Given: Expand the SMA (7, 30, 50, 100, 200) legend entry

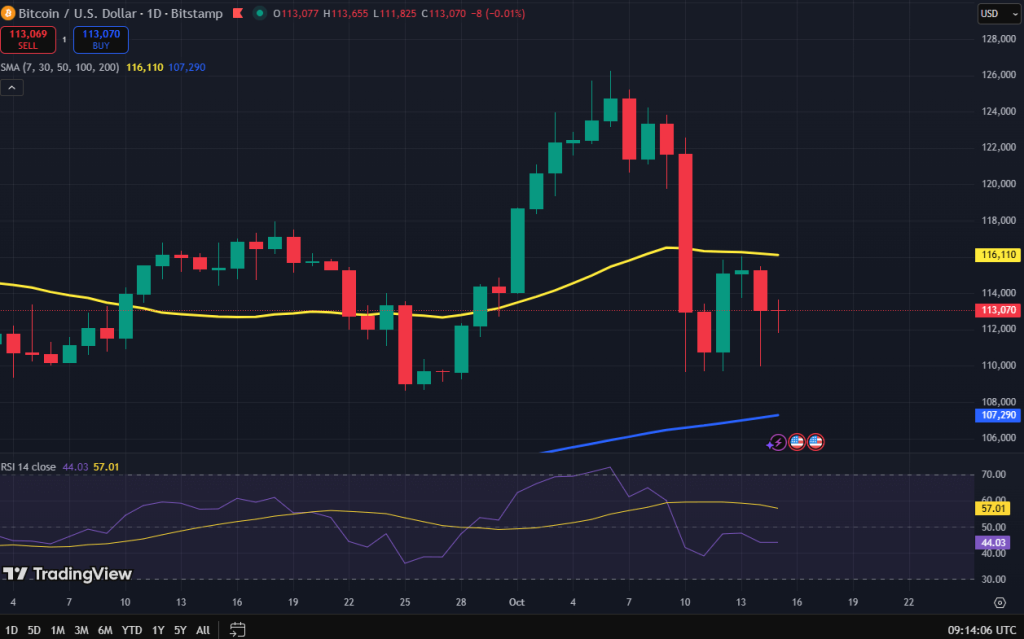Looking at the screenshot, I should [60, 68].
